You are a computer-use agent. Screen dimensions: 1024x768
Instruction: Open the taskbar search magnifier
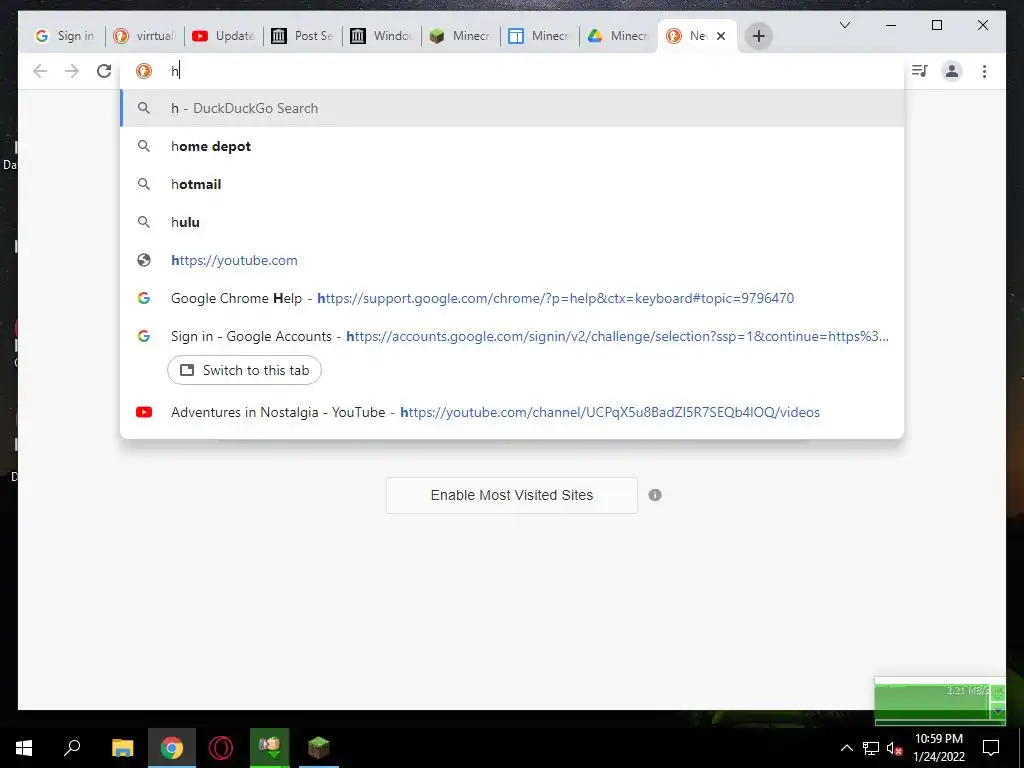click(72, 748)
